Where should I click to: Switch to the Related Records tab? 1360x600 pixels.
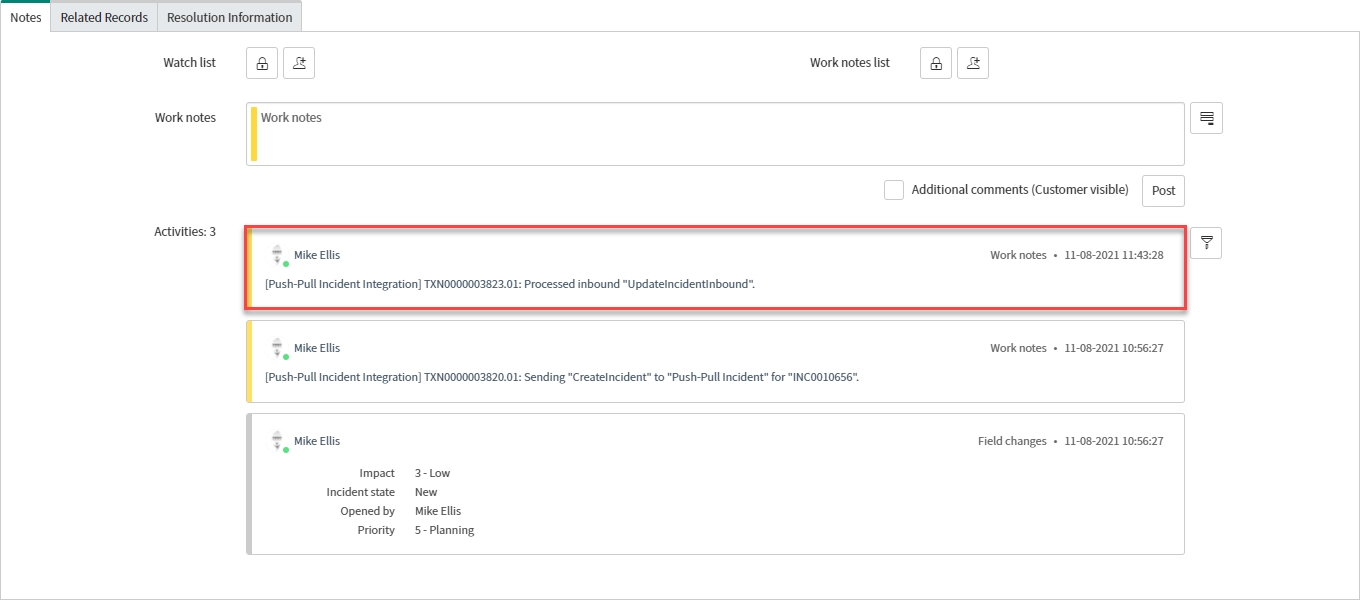point(104,17)
